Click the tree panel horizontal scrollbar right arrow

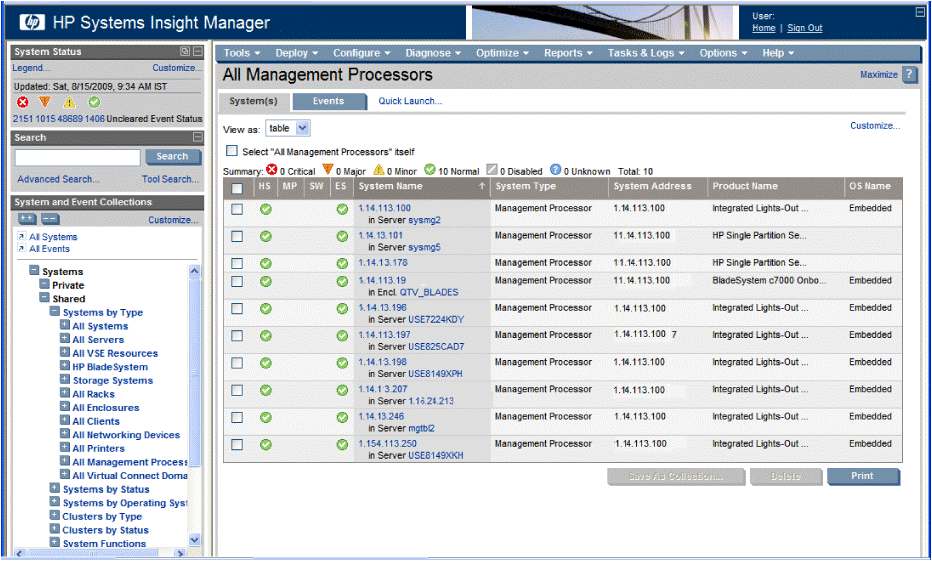click(181, 553)
